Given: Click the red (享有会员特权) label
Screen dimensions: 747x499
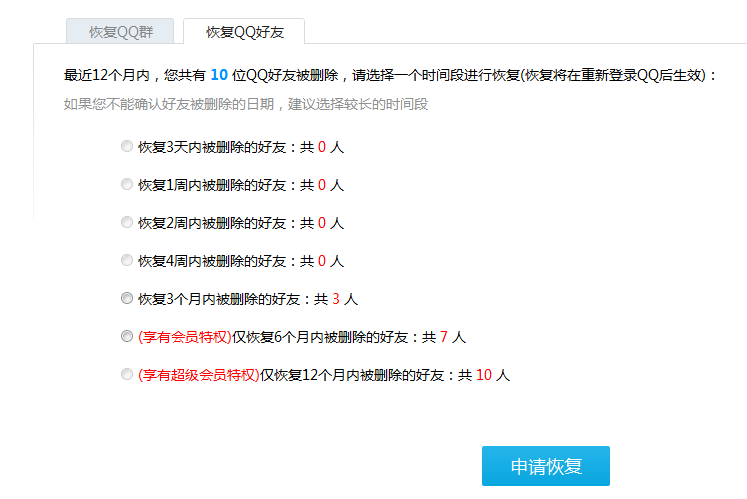Looking at the screenshot, I should tap(185, 337).
